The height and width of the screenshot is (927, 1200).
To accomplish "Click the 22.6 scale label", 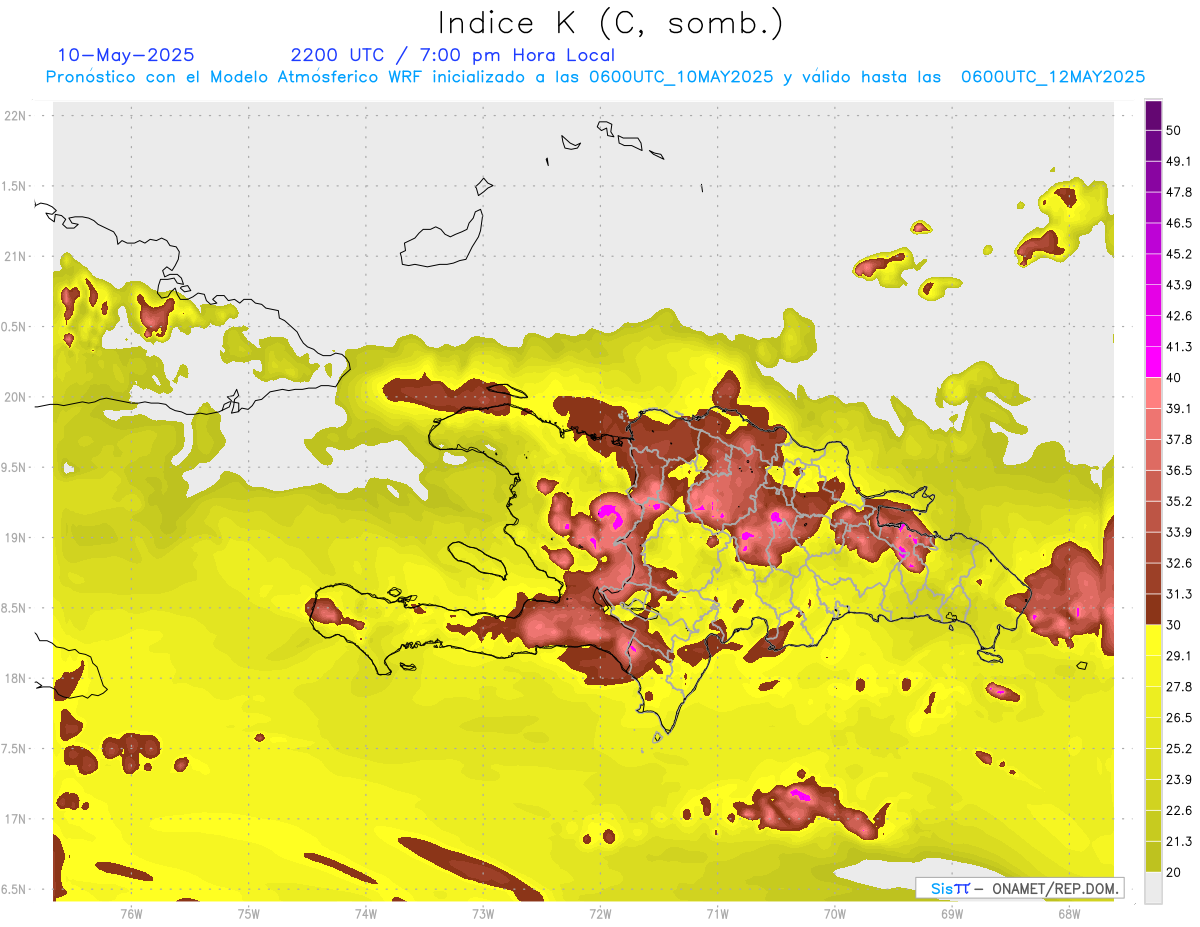I will [1179, 811].
